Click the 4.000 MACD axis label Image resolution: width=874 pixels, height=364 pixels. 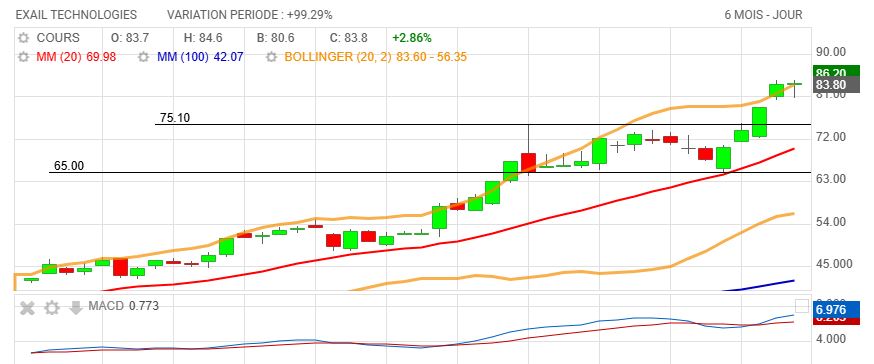[830, 339]
